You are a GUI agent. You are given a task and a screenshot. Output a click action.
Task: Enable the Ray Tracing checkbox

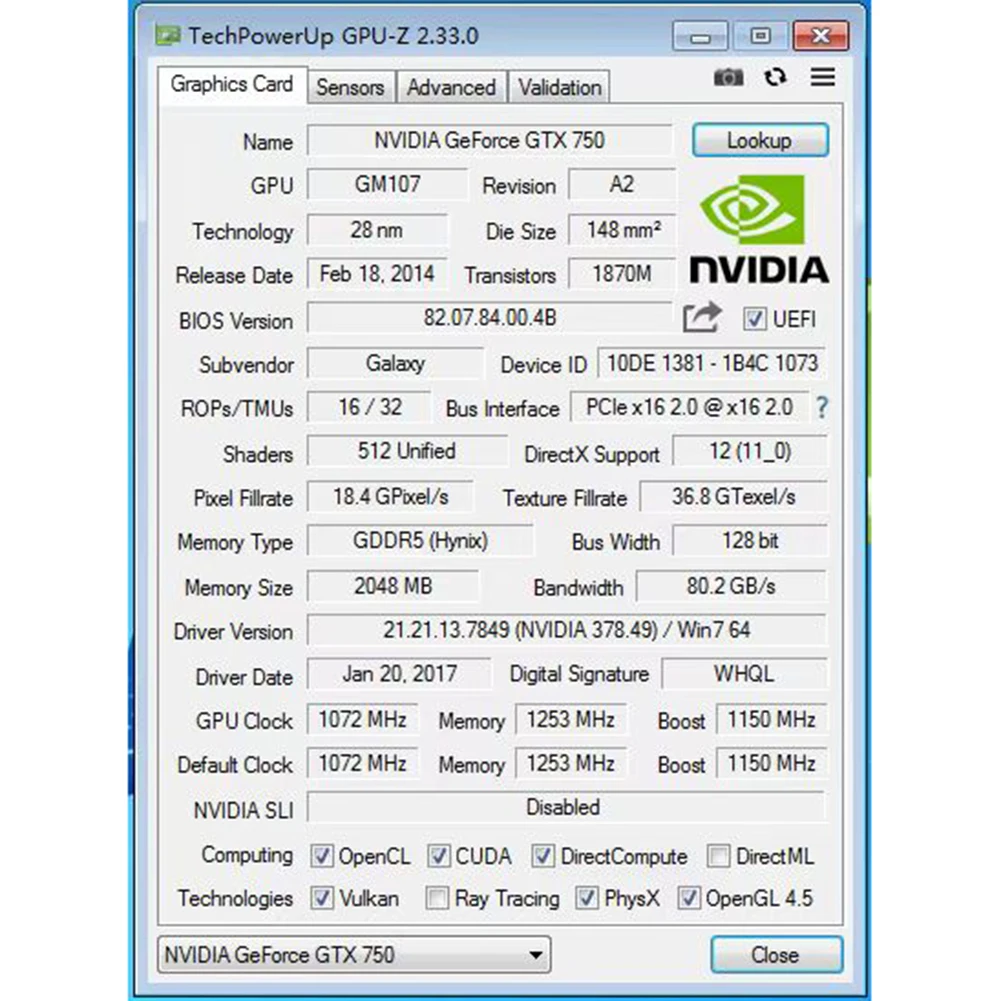point(437,898)
